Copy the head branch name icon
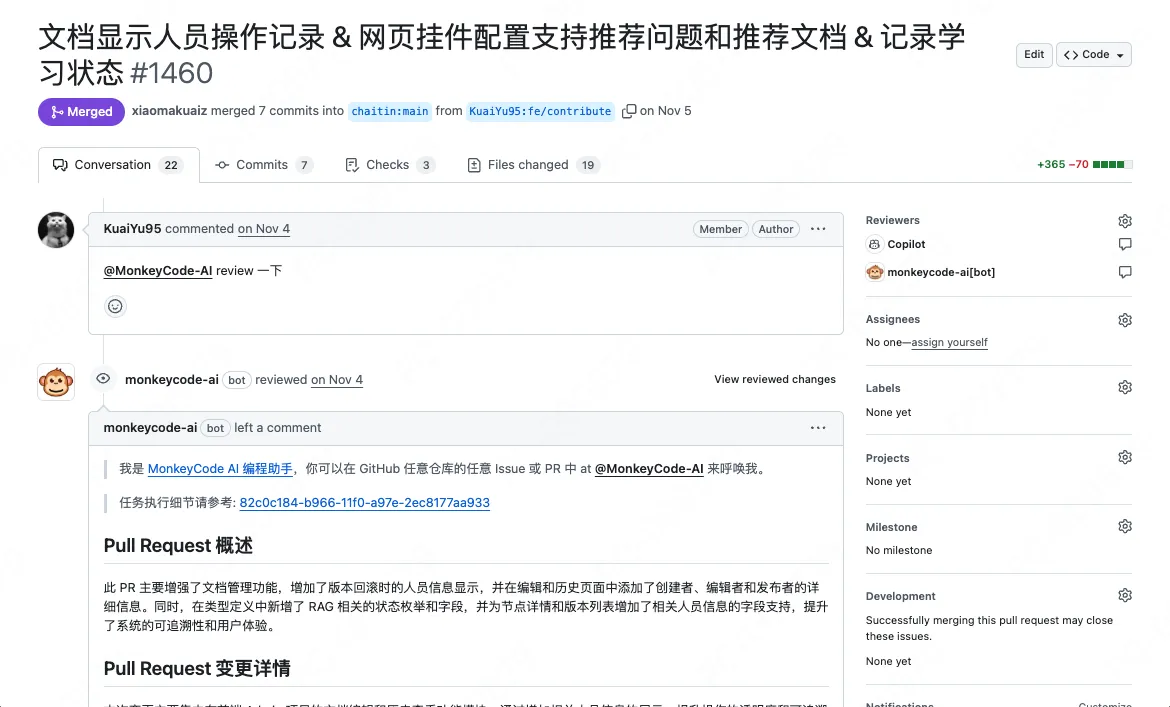 click(x=629, y=111)
